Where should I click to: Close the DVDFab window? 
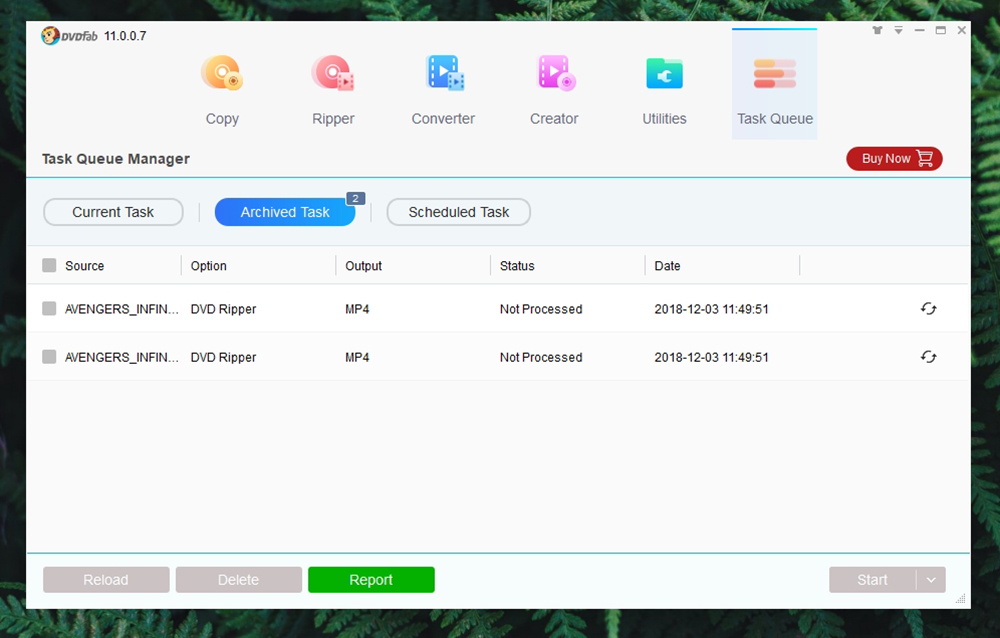point(962,30)
